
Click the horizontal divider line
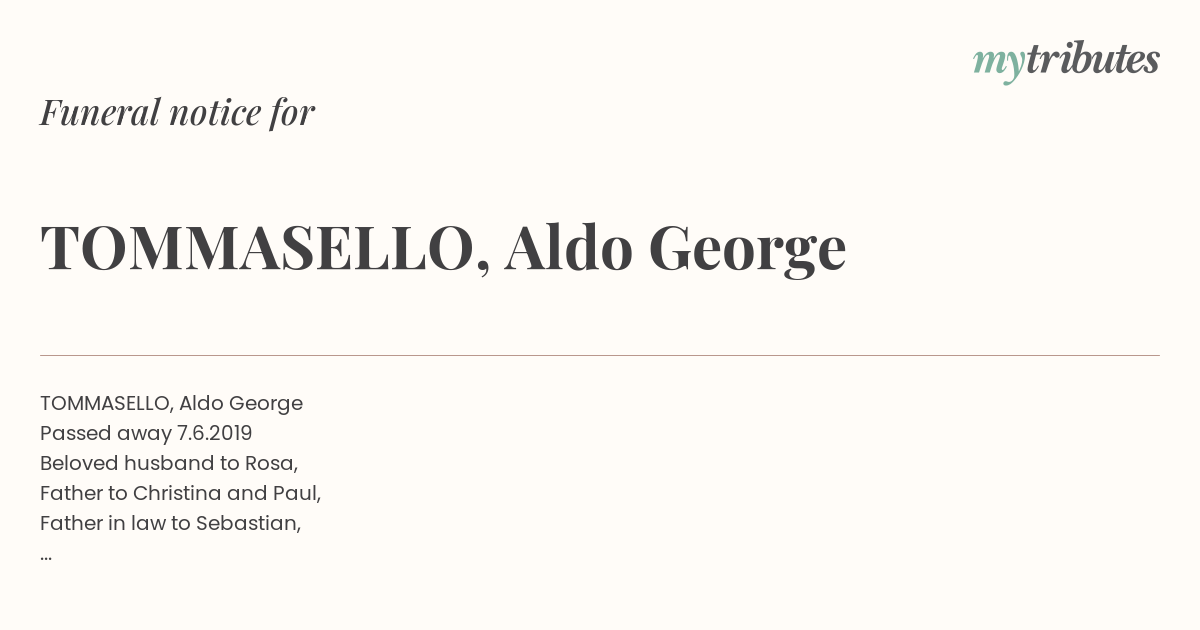600,355
